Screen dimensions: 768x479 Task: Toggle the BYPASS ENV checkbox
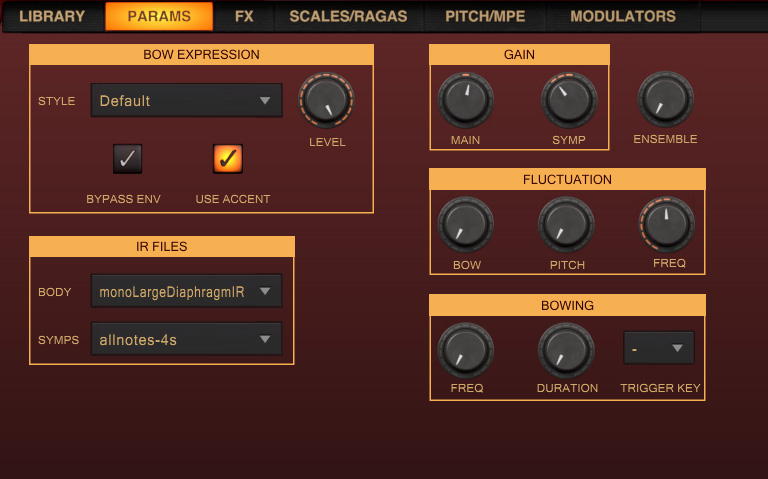coord(127,158)
